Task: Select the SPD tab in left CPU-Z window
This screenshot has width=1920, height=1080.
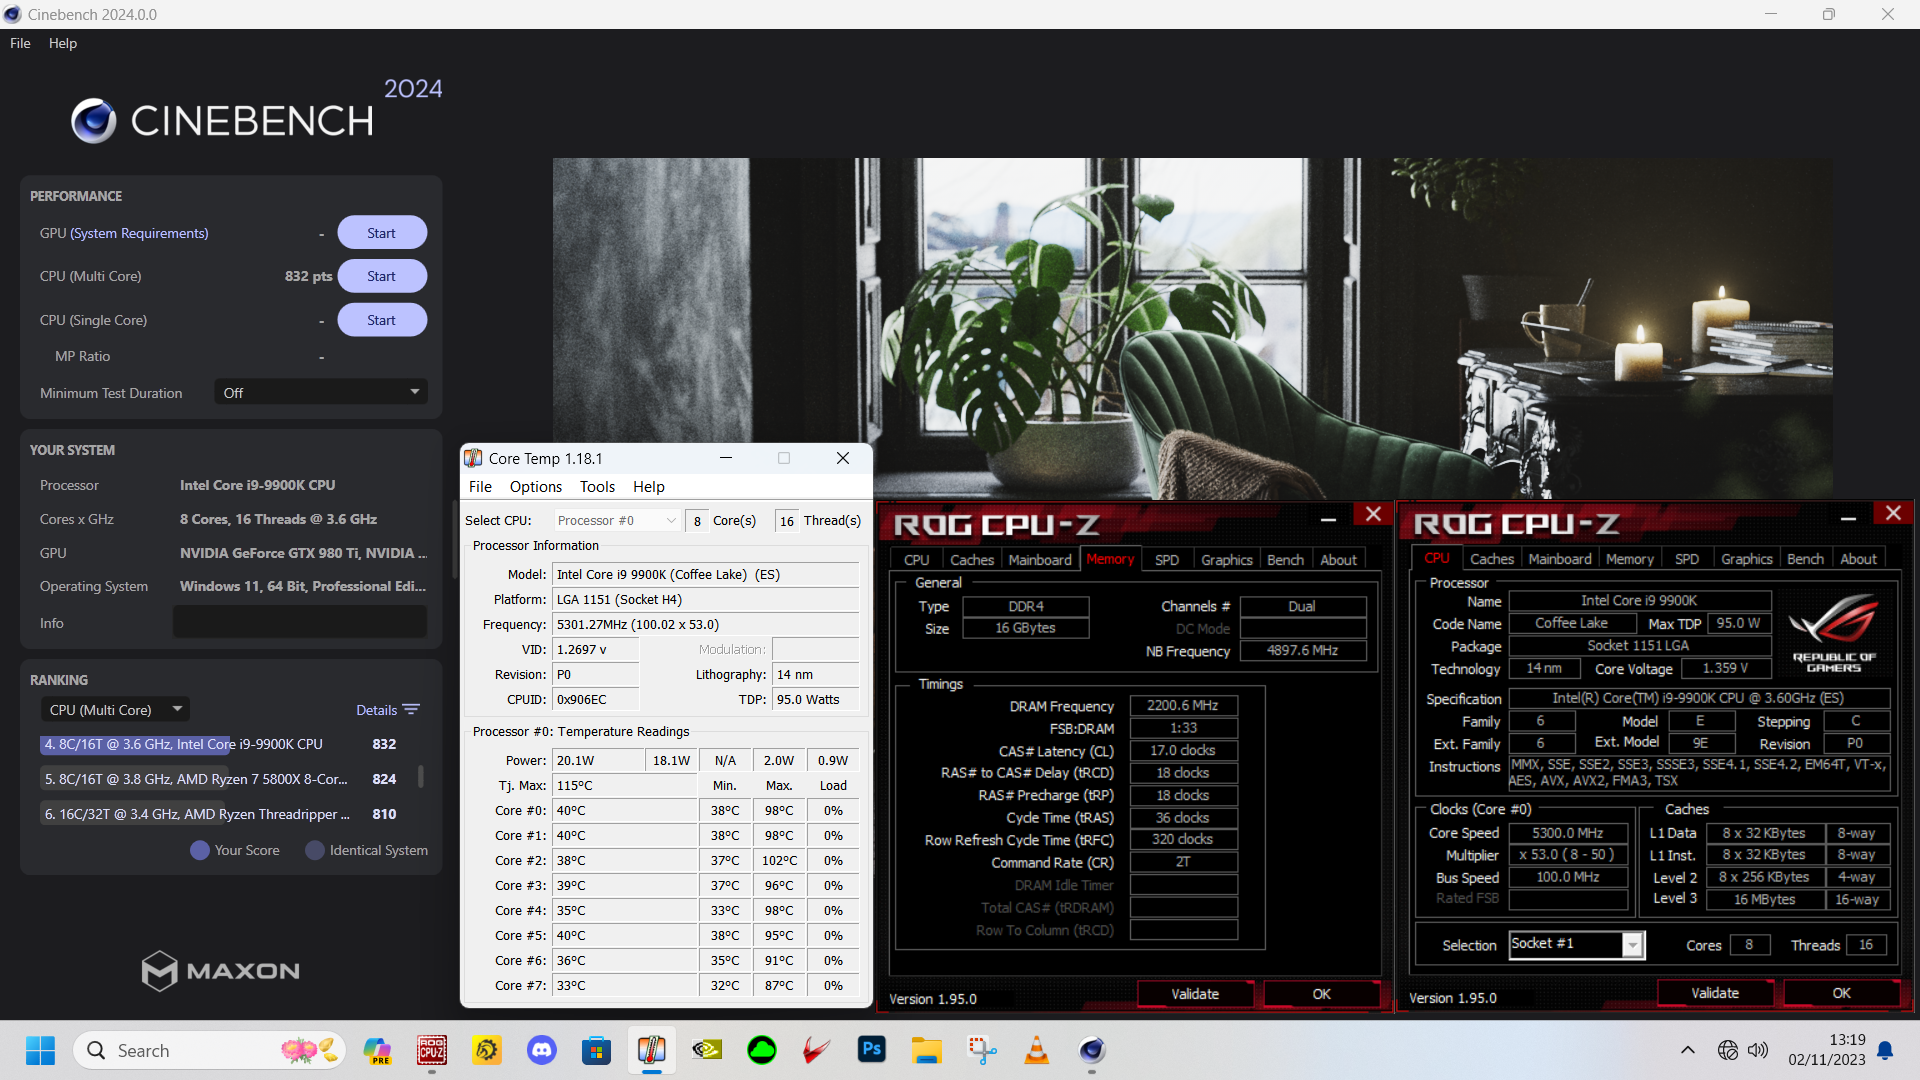Action: click(x=1167, y=560)
